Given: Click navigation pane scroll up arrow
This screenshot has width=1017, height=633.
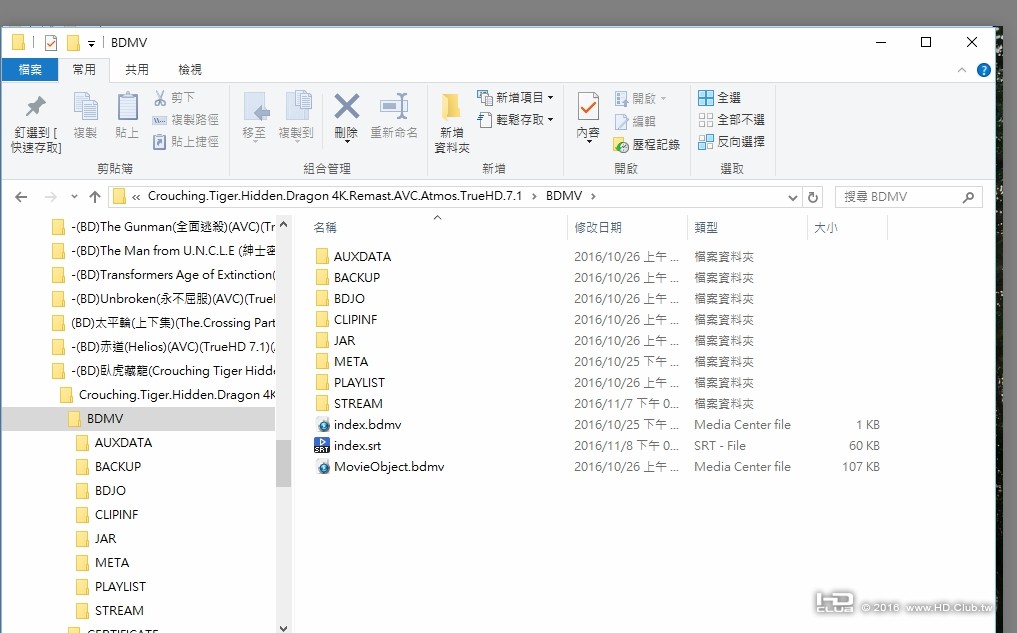Looking at the screenshot, I should coord(283,224).
